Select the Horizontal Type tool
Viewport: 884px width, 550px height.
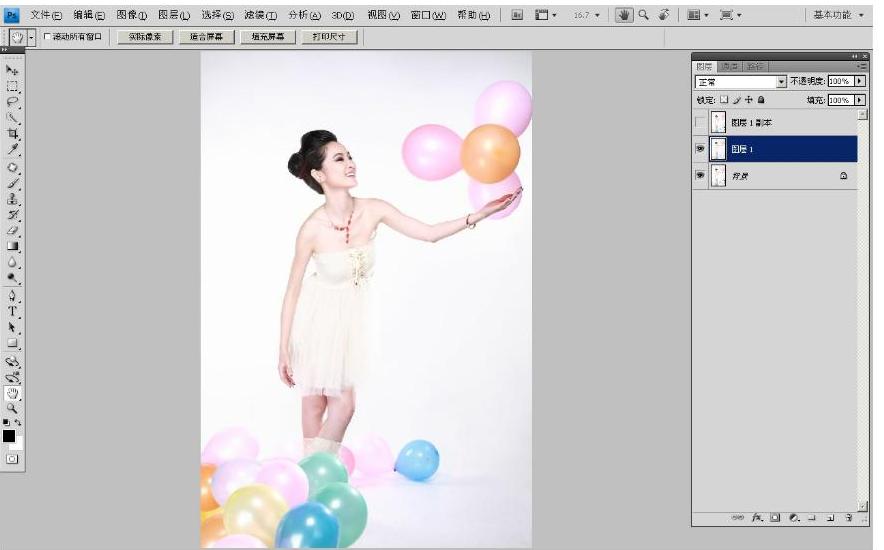pos(12,312)
